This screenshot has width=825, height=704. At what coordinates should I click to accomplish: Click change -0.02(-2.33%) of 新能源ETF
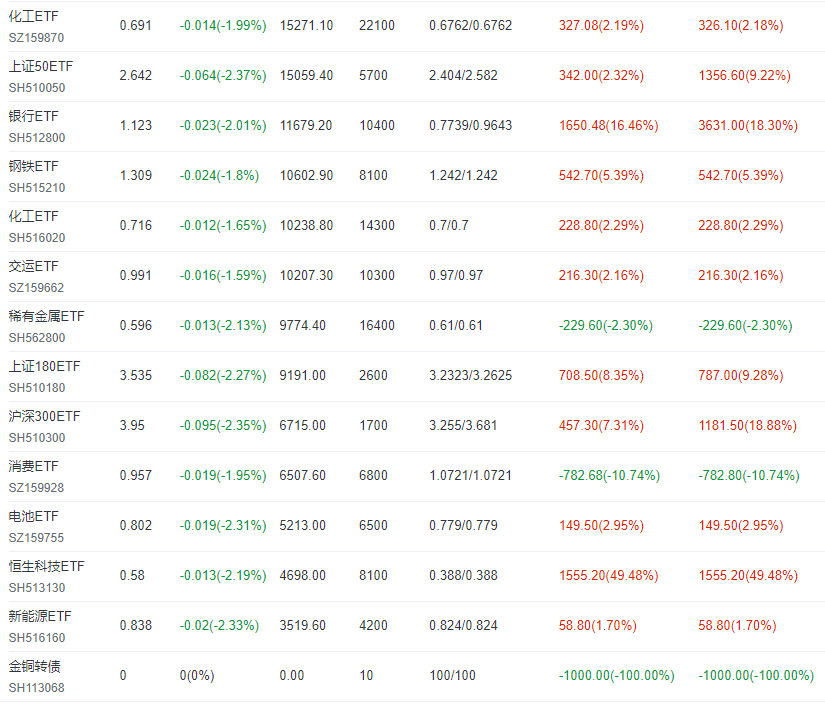point(219,626)
